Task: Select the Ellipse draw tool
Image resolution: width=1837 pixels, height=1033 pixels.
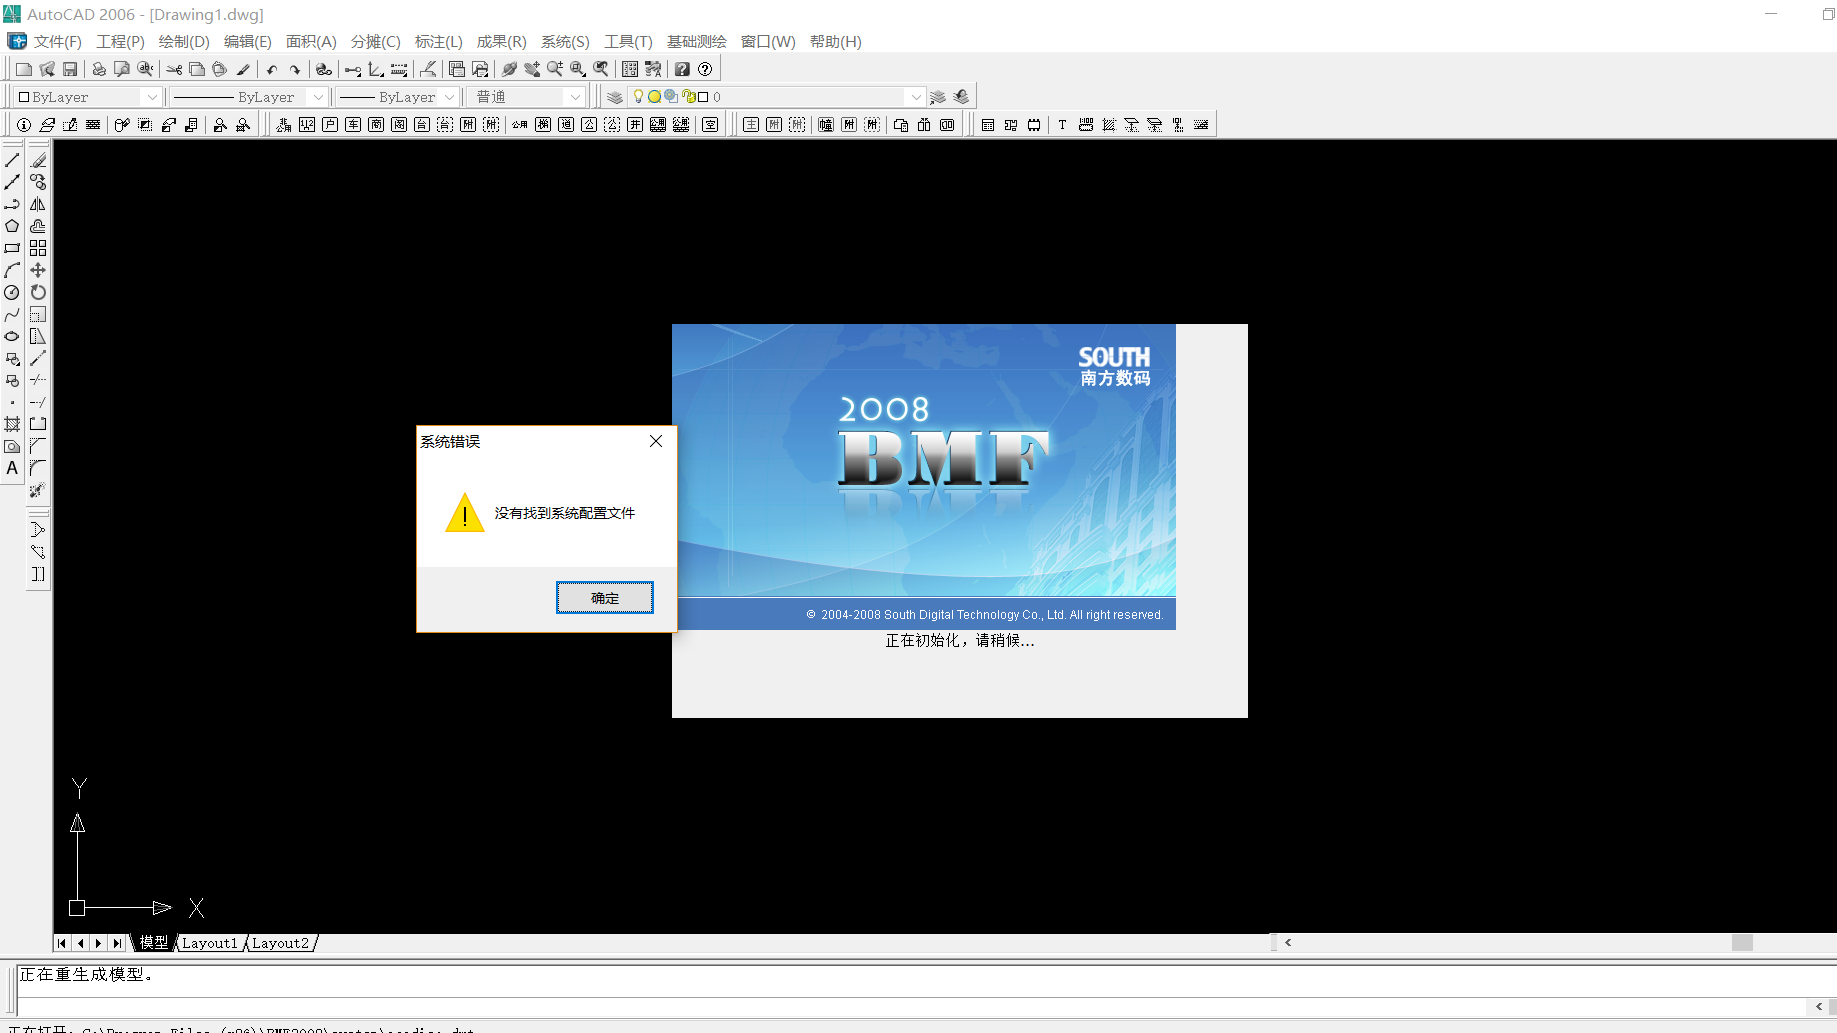Action: [x=12, y=336]
